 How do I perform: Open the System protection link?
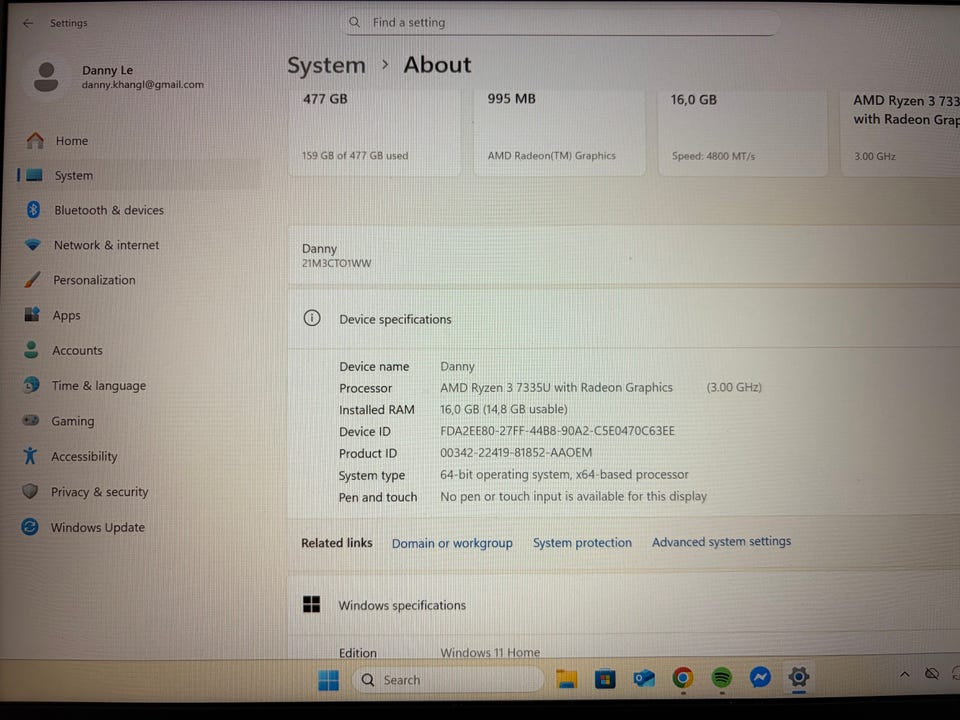coord(582,542)
